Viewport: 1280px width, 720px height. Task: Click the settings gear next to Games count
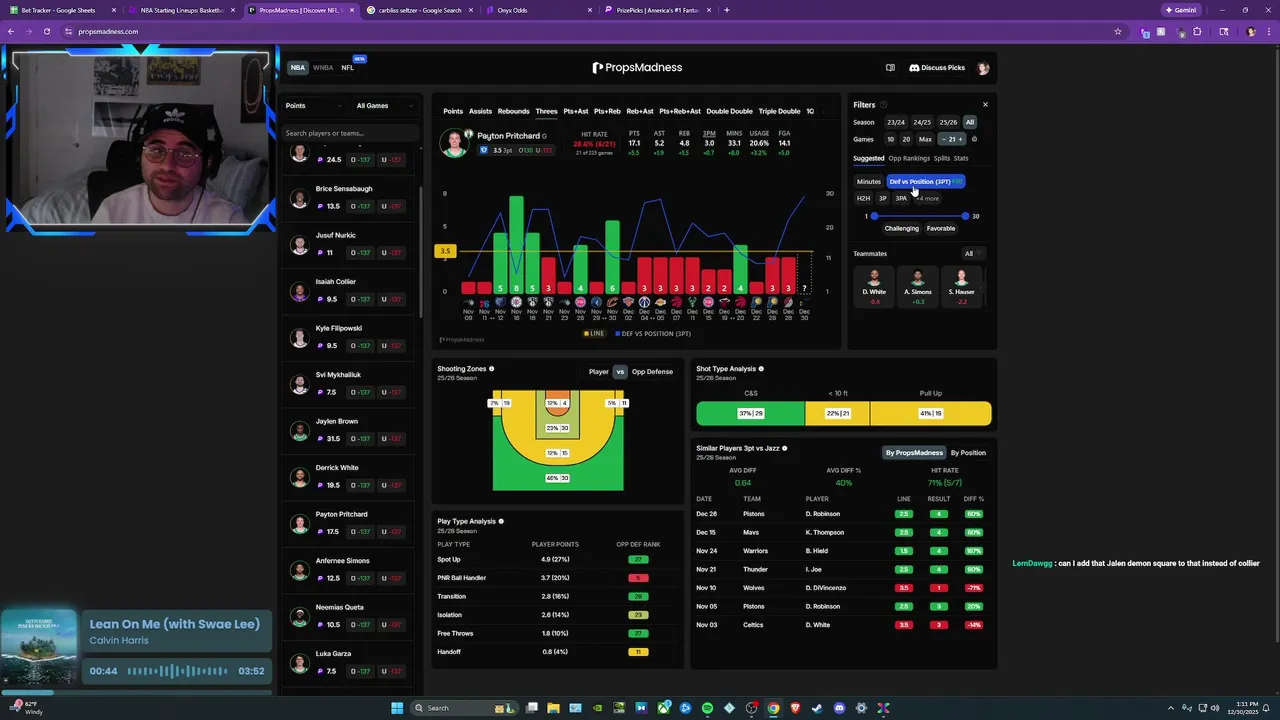[x=974, y=139]
